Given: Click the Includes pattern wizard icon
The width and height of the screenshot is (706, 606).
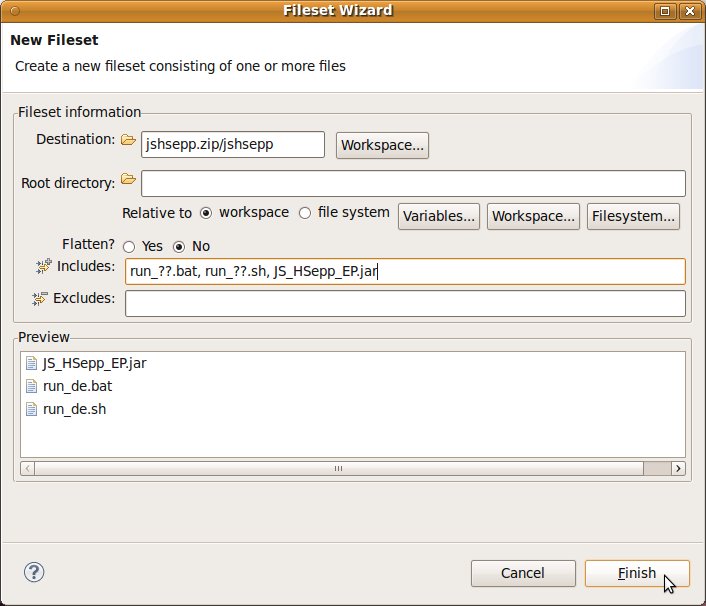Looking at the screenshot, I should (43, 267).
